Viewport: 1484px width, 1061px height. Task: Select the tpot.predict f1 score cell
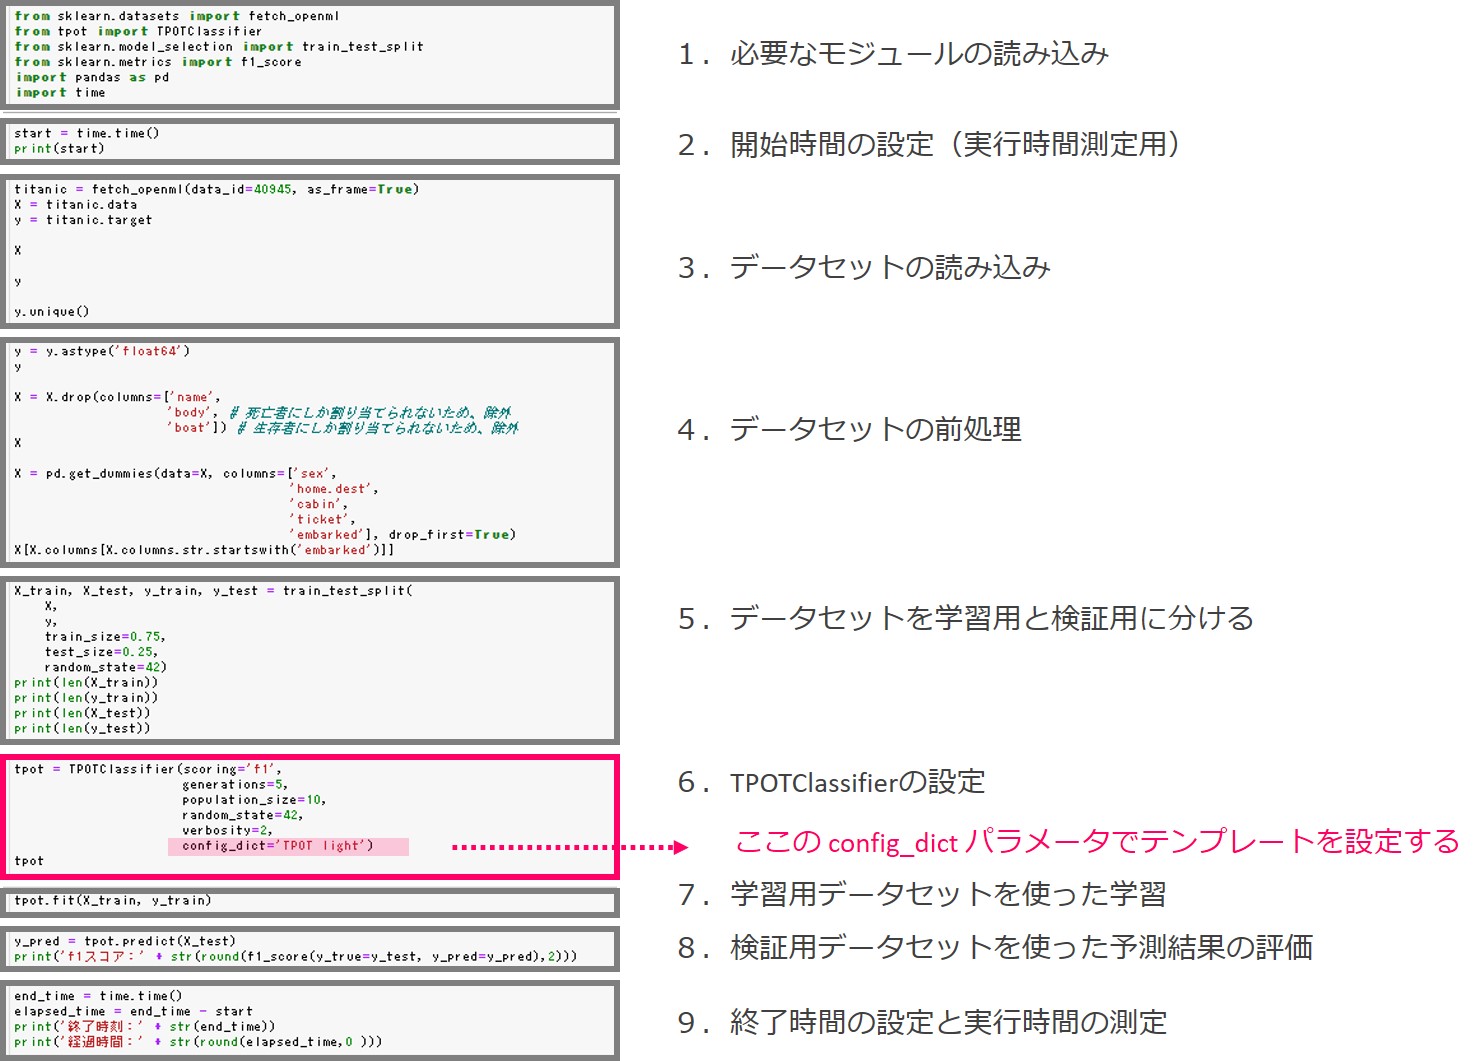pyautogui.click(x=310, y=949)
